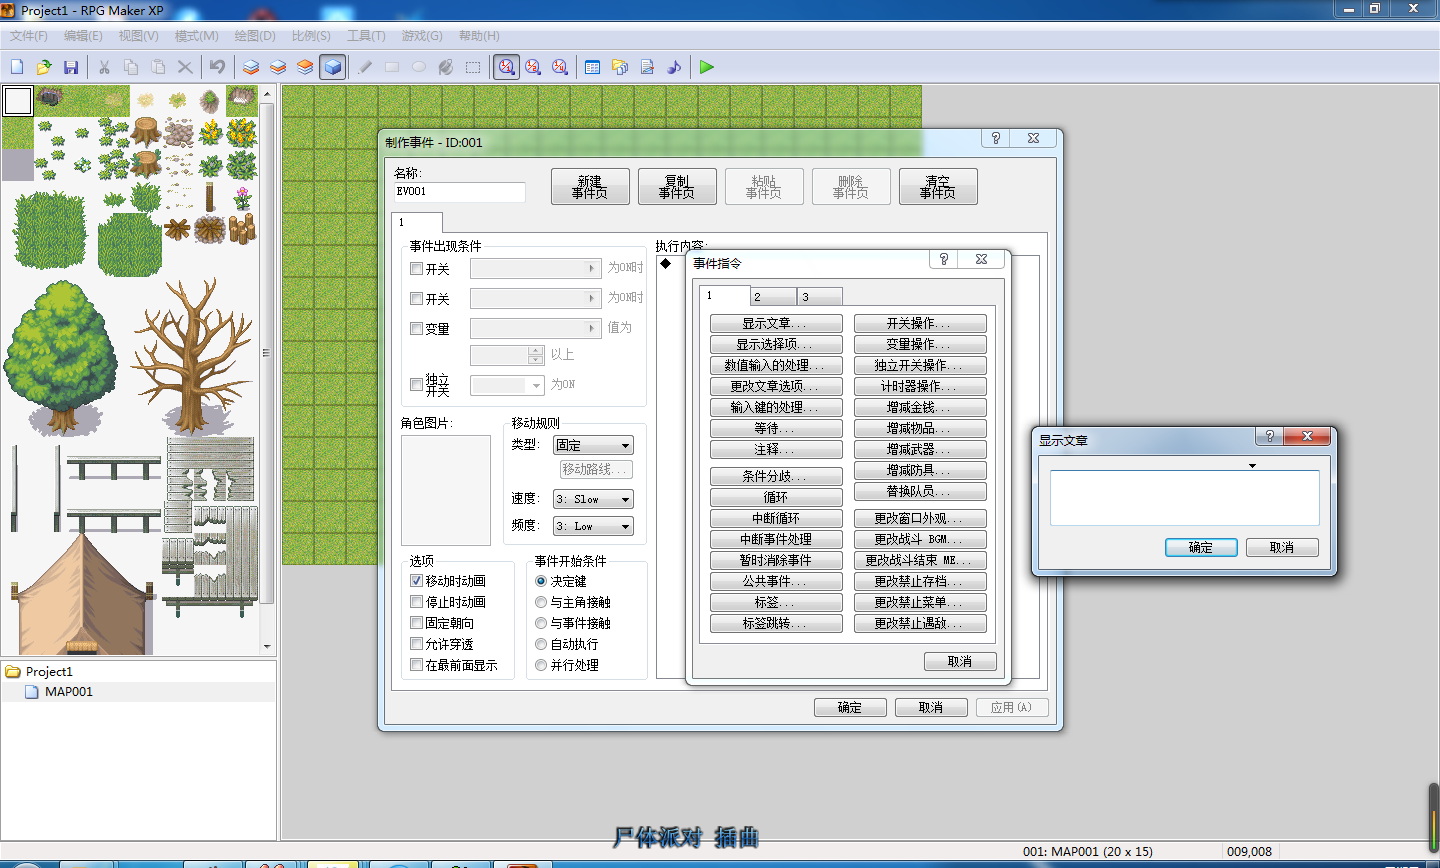
Task: Click the 条件分歧 command button
Action: coord(776,476)
